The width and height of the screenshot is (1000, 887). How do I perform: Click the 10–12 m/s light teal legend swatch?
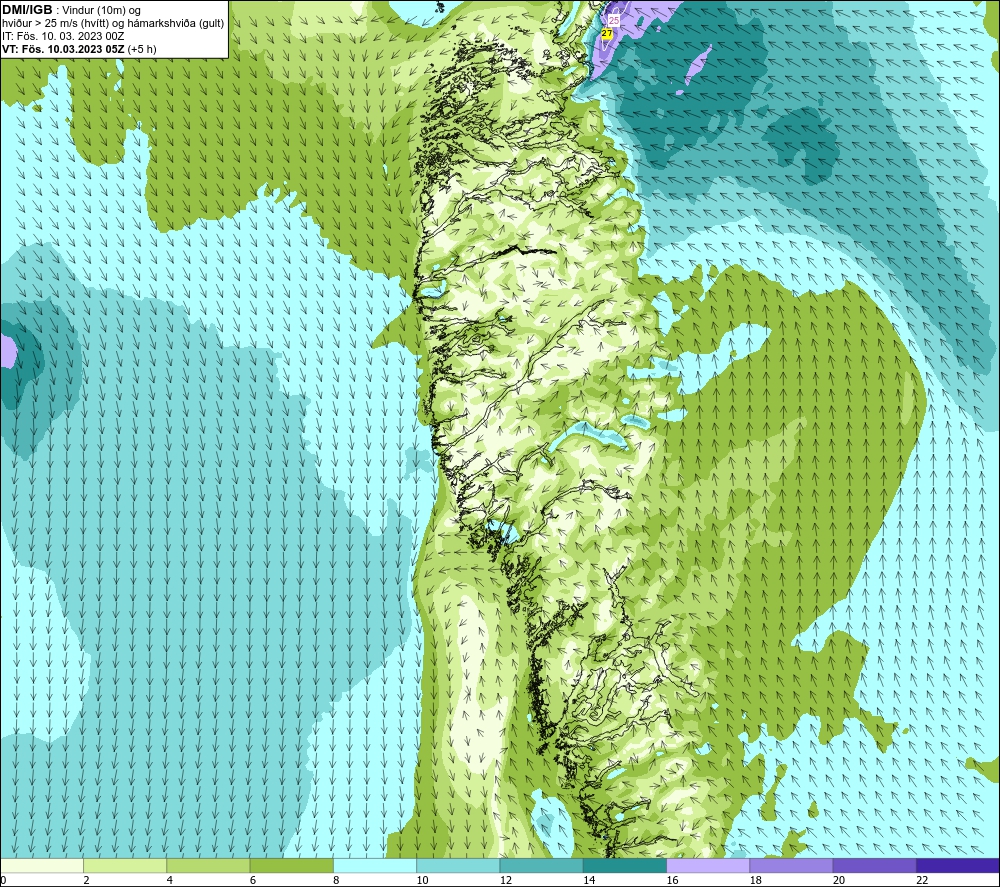(458, 865)
